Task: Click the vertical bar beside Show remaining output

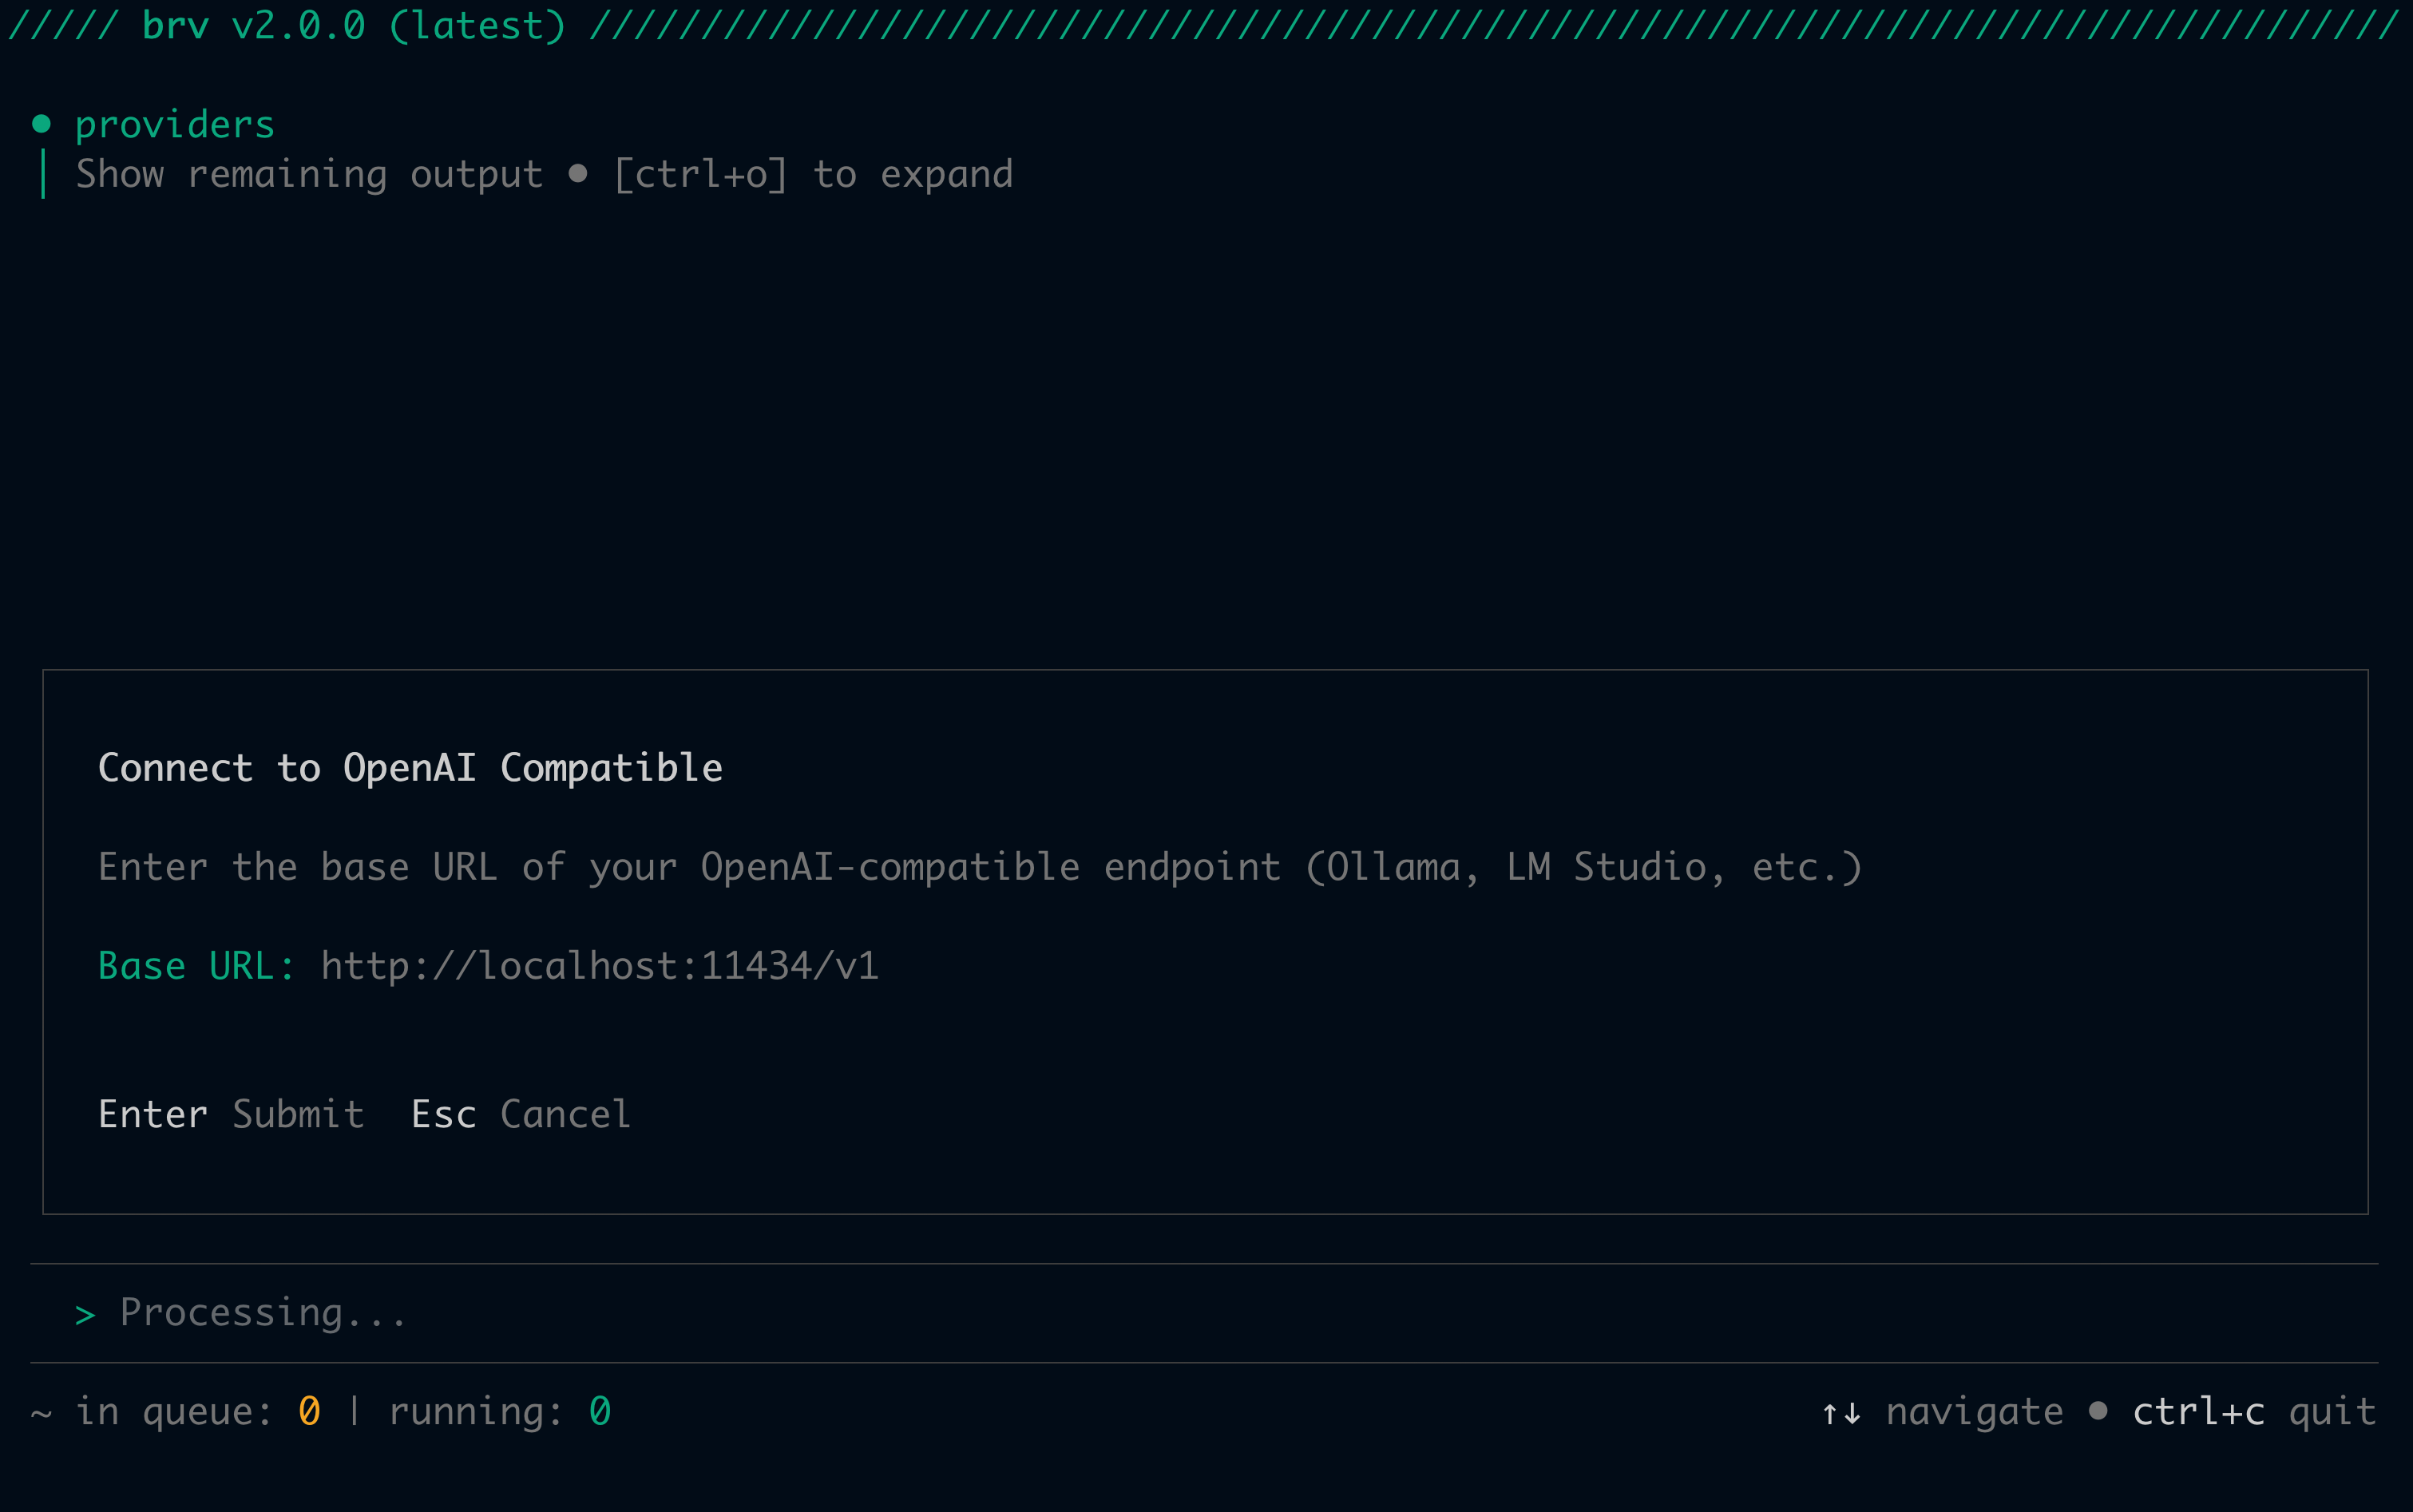Action: 45,173
